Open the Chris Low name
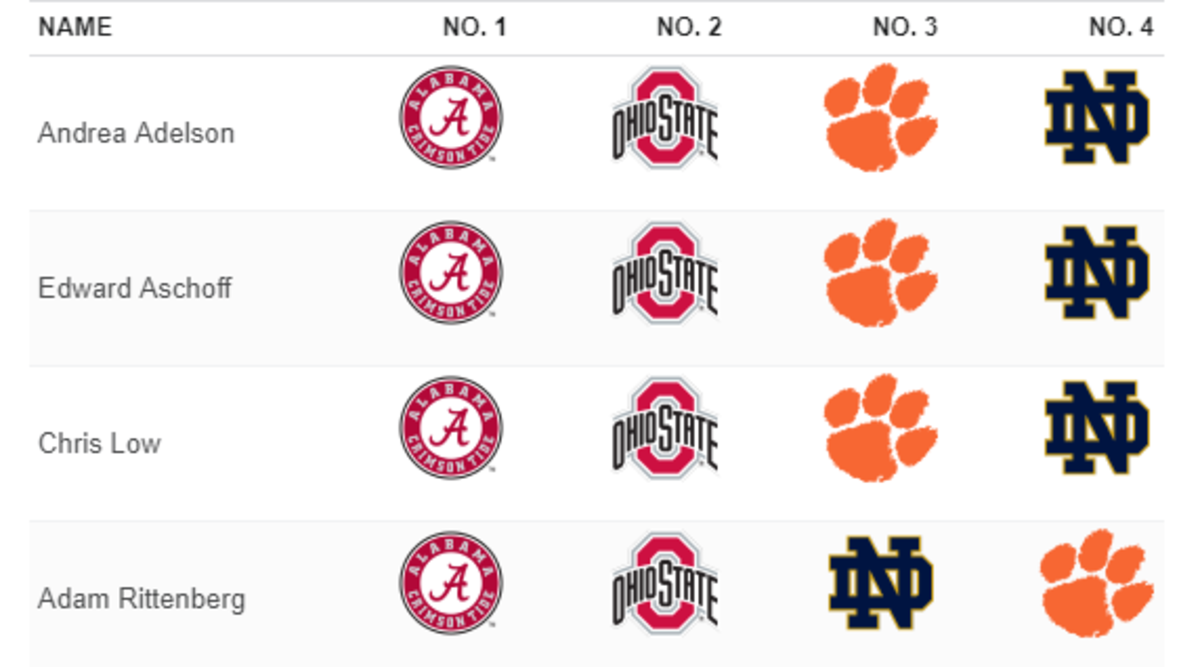 [99, 443]
